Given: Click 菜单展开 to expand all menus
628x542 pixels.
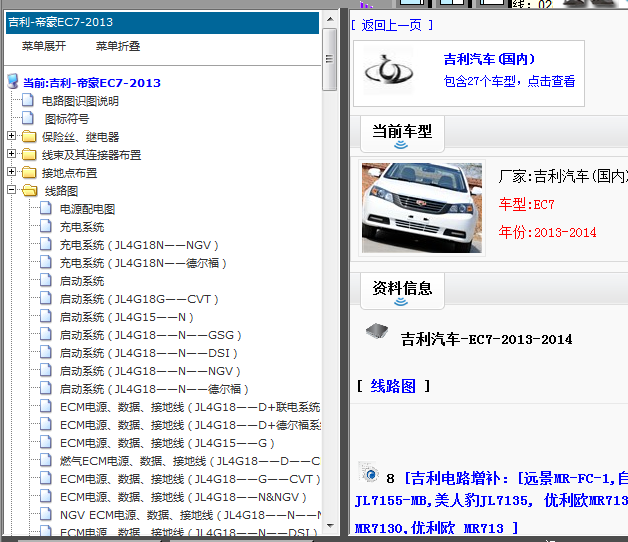Looking at the screenshot, I should 44,46.
